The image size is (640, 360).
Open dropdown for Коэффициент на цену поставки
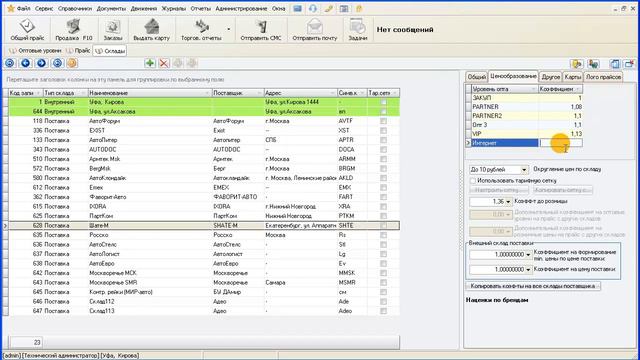[x=528, y=270]
